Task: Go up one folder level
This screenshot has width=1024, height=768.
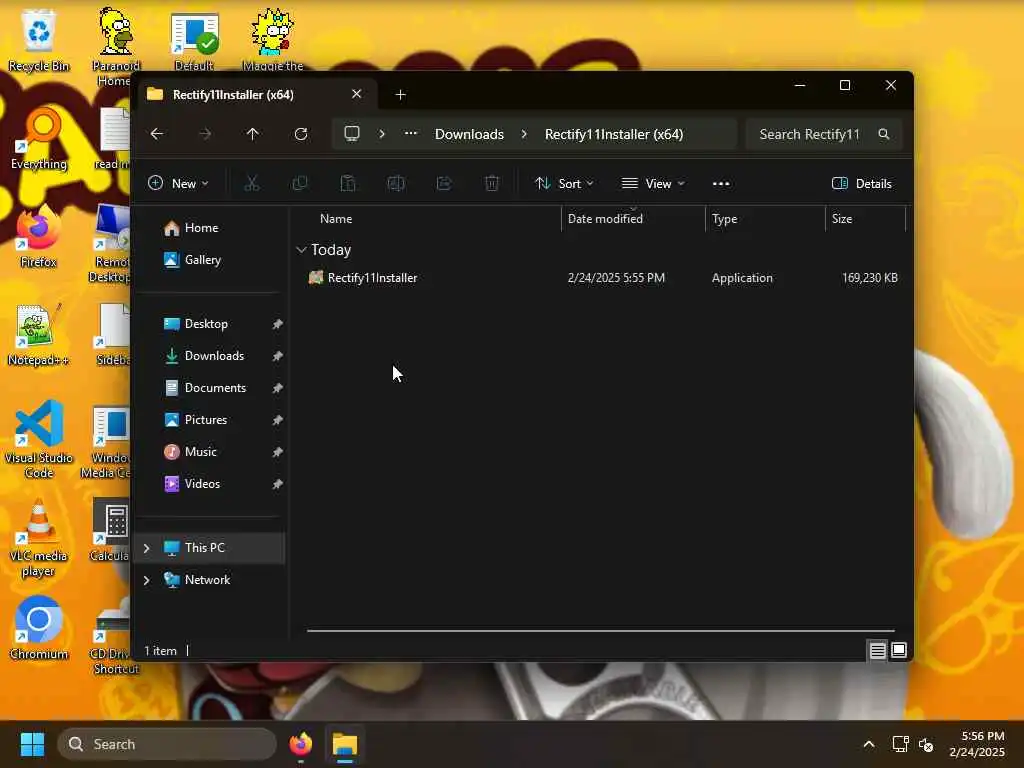Action: 253,134
